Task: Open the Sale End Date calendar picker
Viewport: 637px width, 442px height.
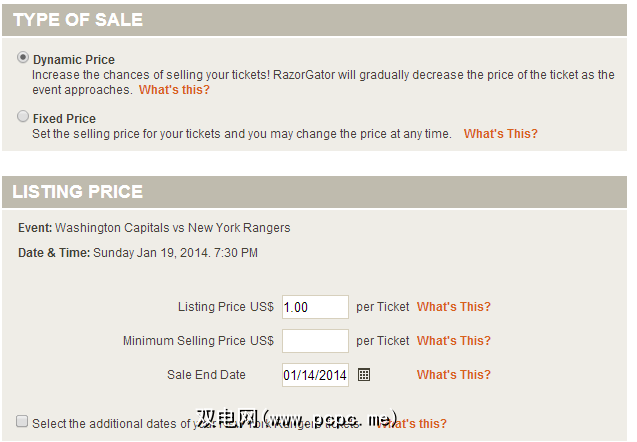Action: pyautogui.click(x=364, y=375)
